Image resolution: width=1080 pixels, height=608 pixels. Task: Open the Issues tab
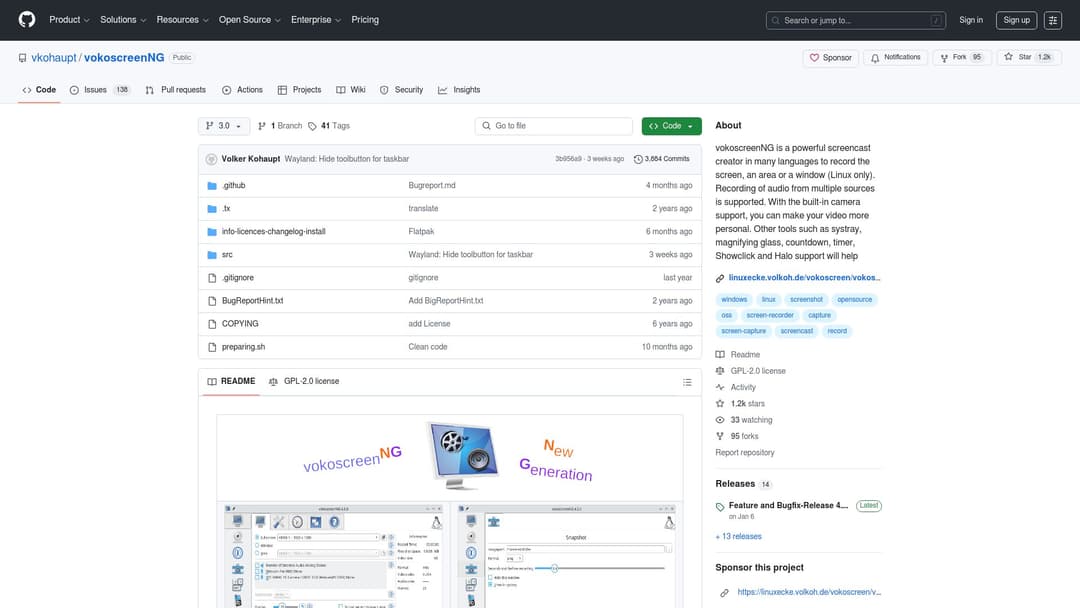click(x=100, y=90)
